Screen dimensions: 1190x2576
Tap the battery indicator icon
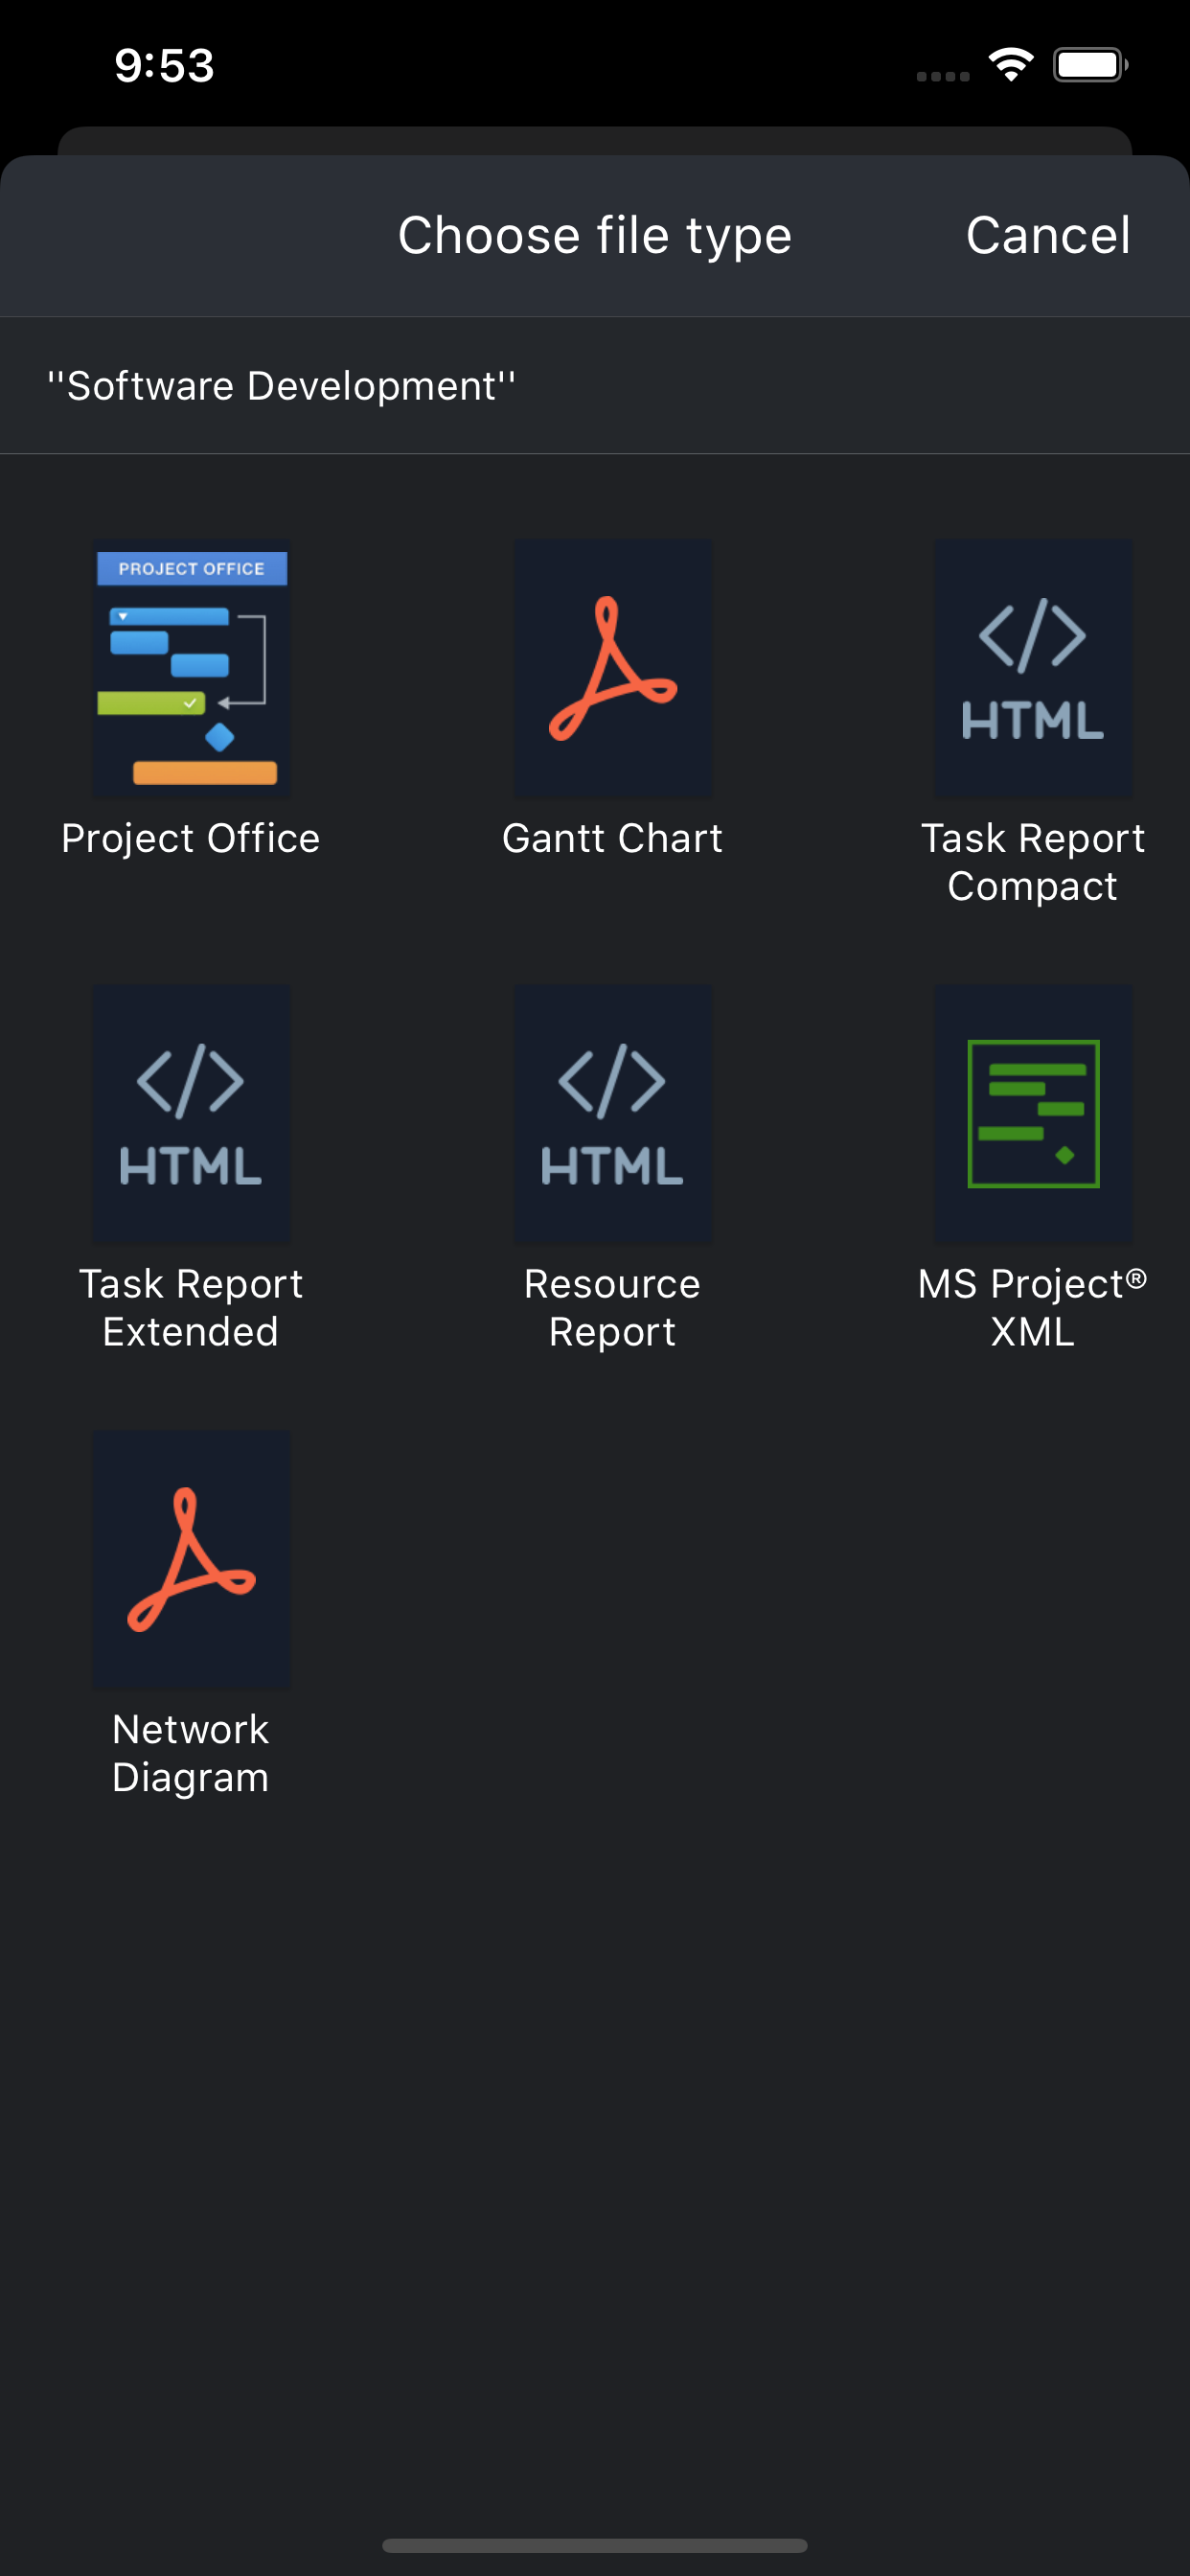pyautogui.click(x=1090, y=65)
